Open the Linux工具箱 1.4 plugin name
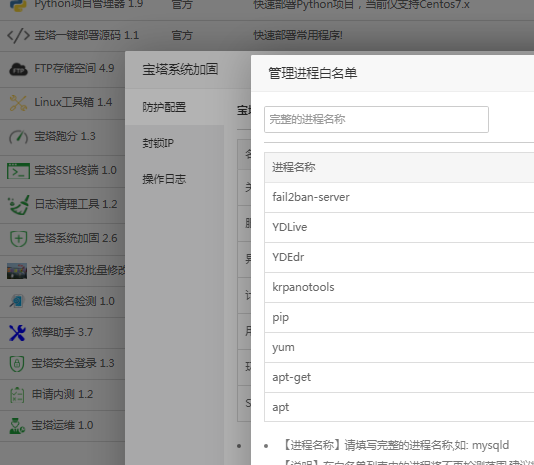The width and height of the screenshot is (534, 465). coord(73,102)
